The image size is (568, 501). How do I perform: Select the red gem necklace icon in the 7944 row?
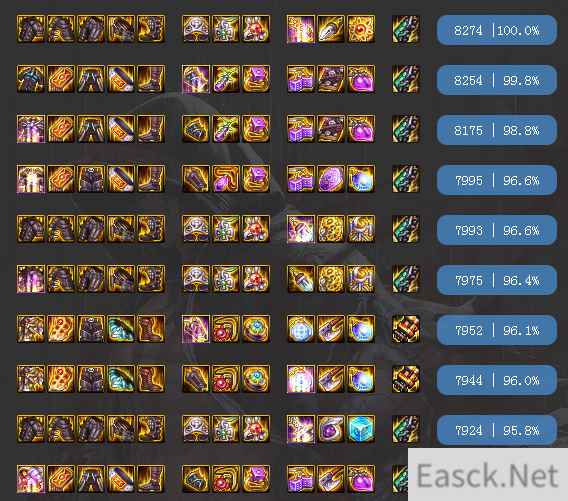226,379
